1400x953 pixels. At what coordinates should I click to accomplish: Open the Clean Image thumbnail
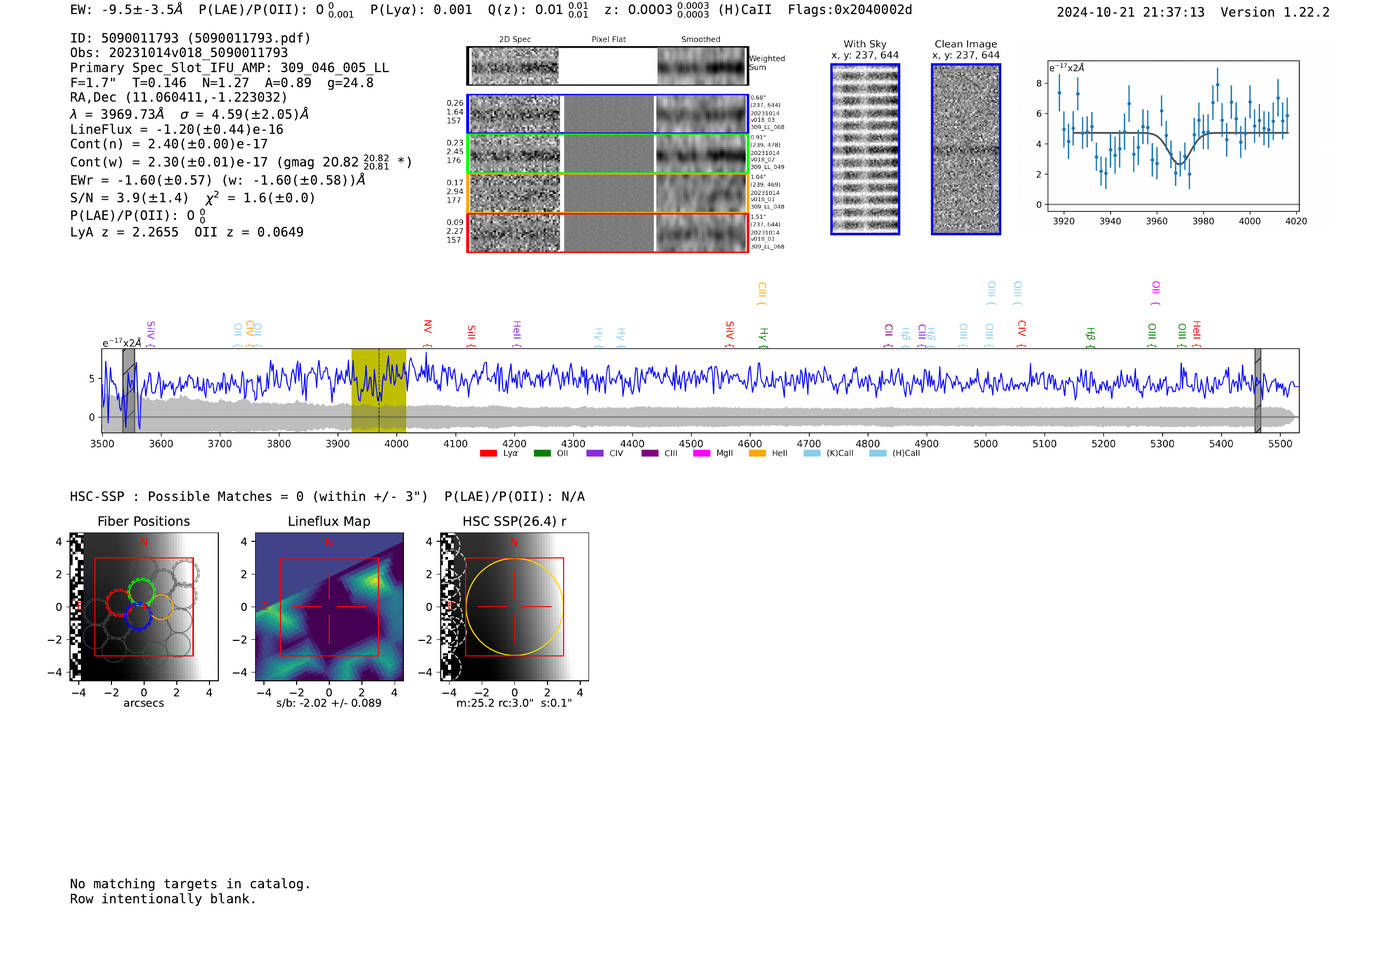[x=966, y=149]
